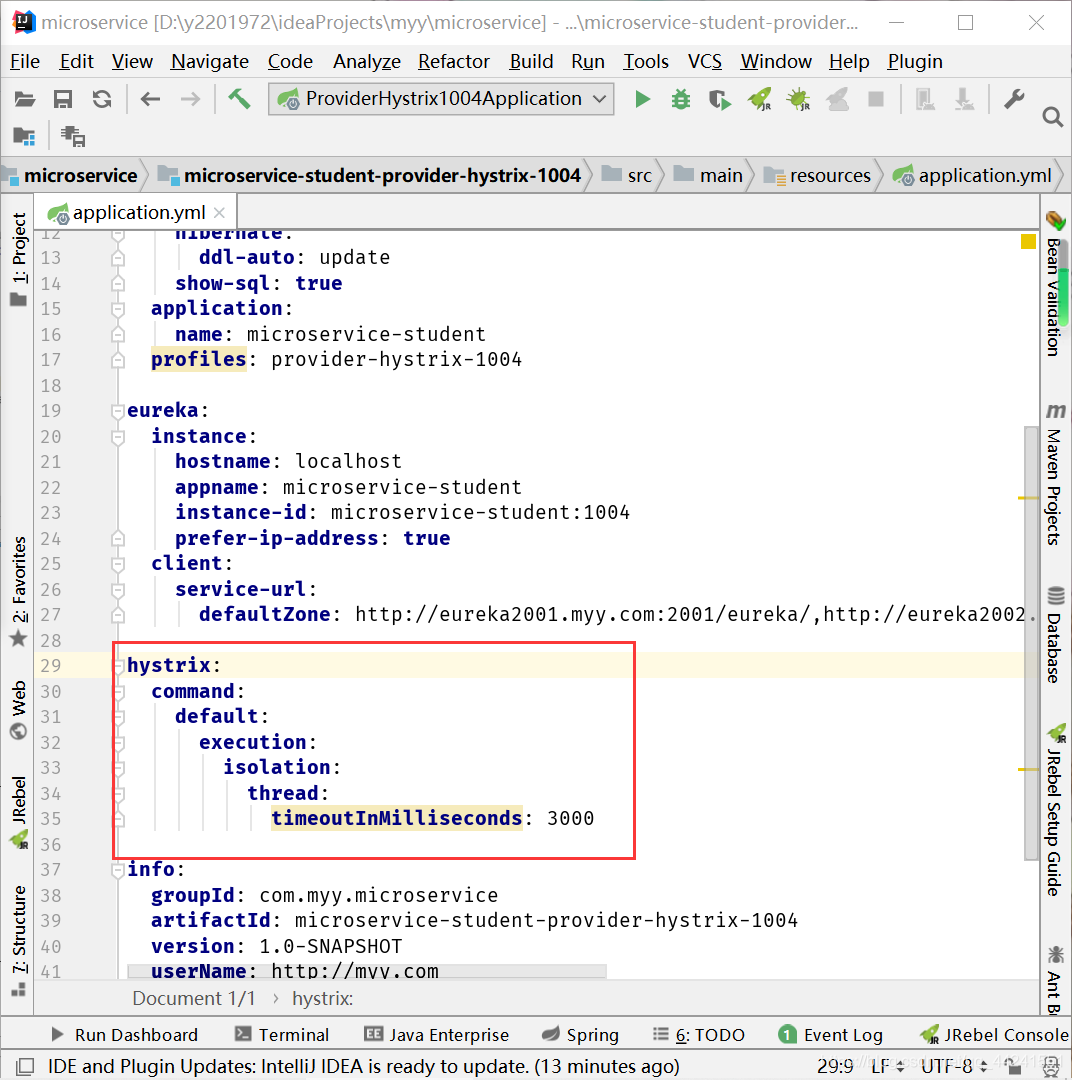Open the Structure tool window

tap(19, 940)
